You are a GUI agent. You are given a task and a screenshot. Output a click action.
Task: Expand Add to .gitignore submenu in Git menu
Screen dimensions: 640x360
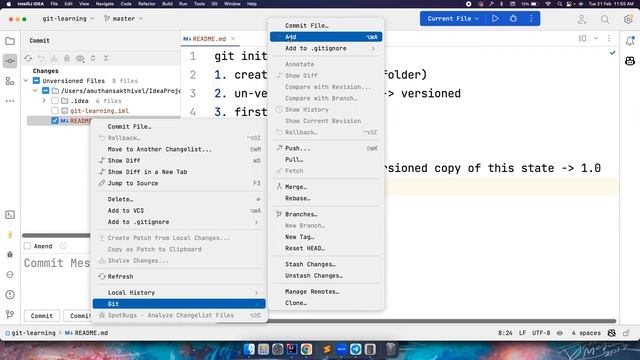pos(373,49)
